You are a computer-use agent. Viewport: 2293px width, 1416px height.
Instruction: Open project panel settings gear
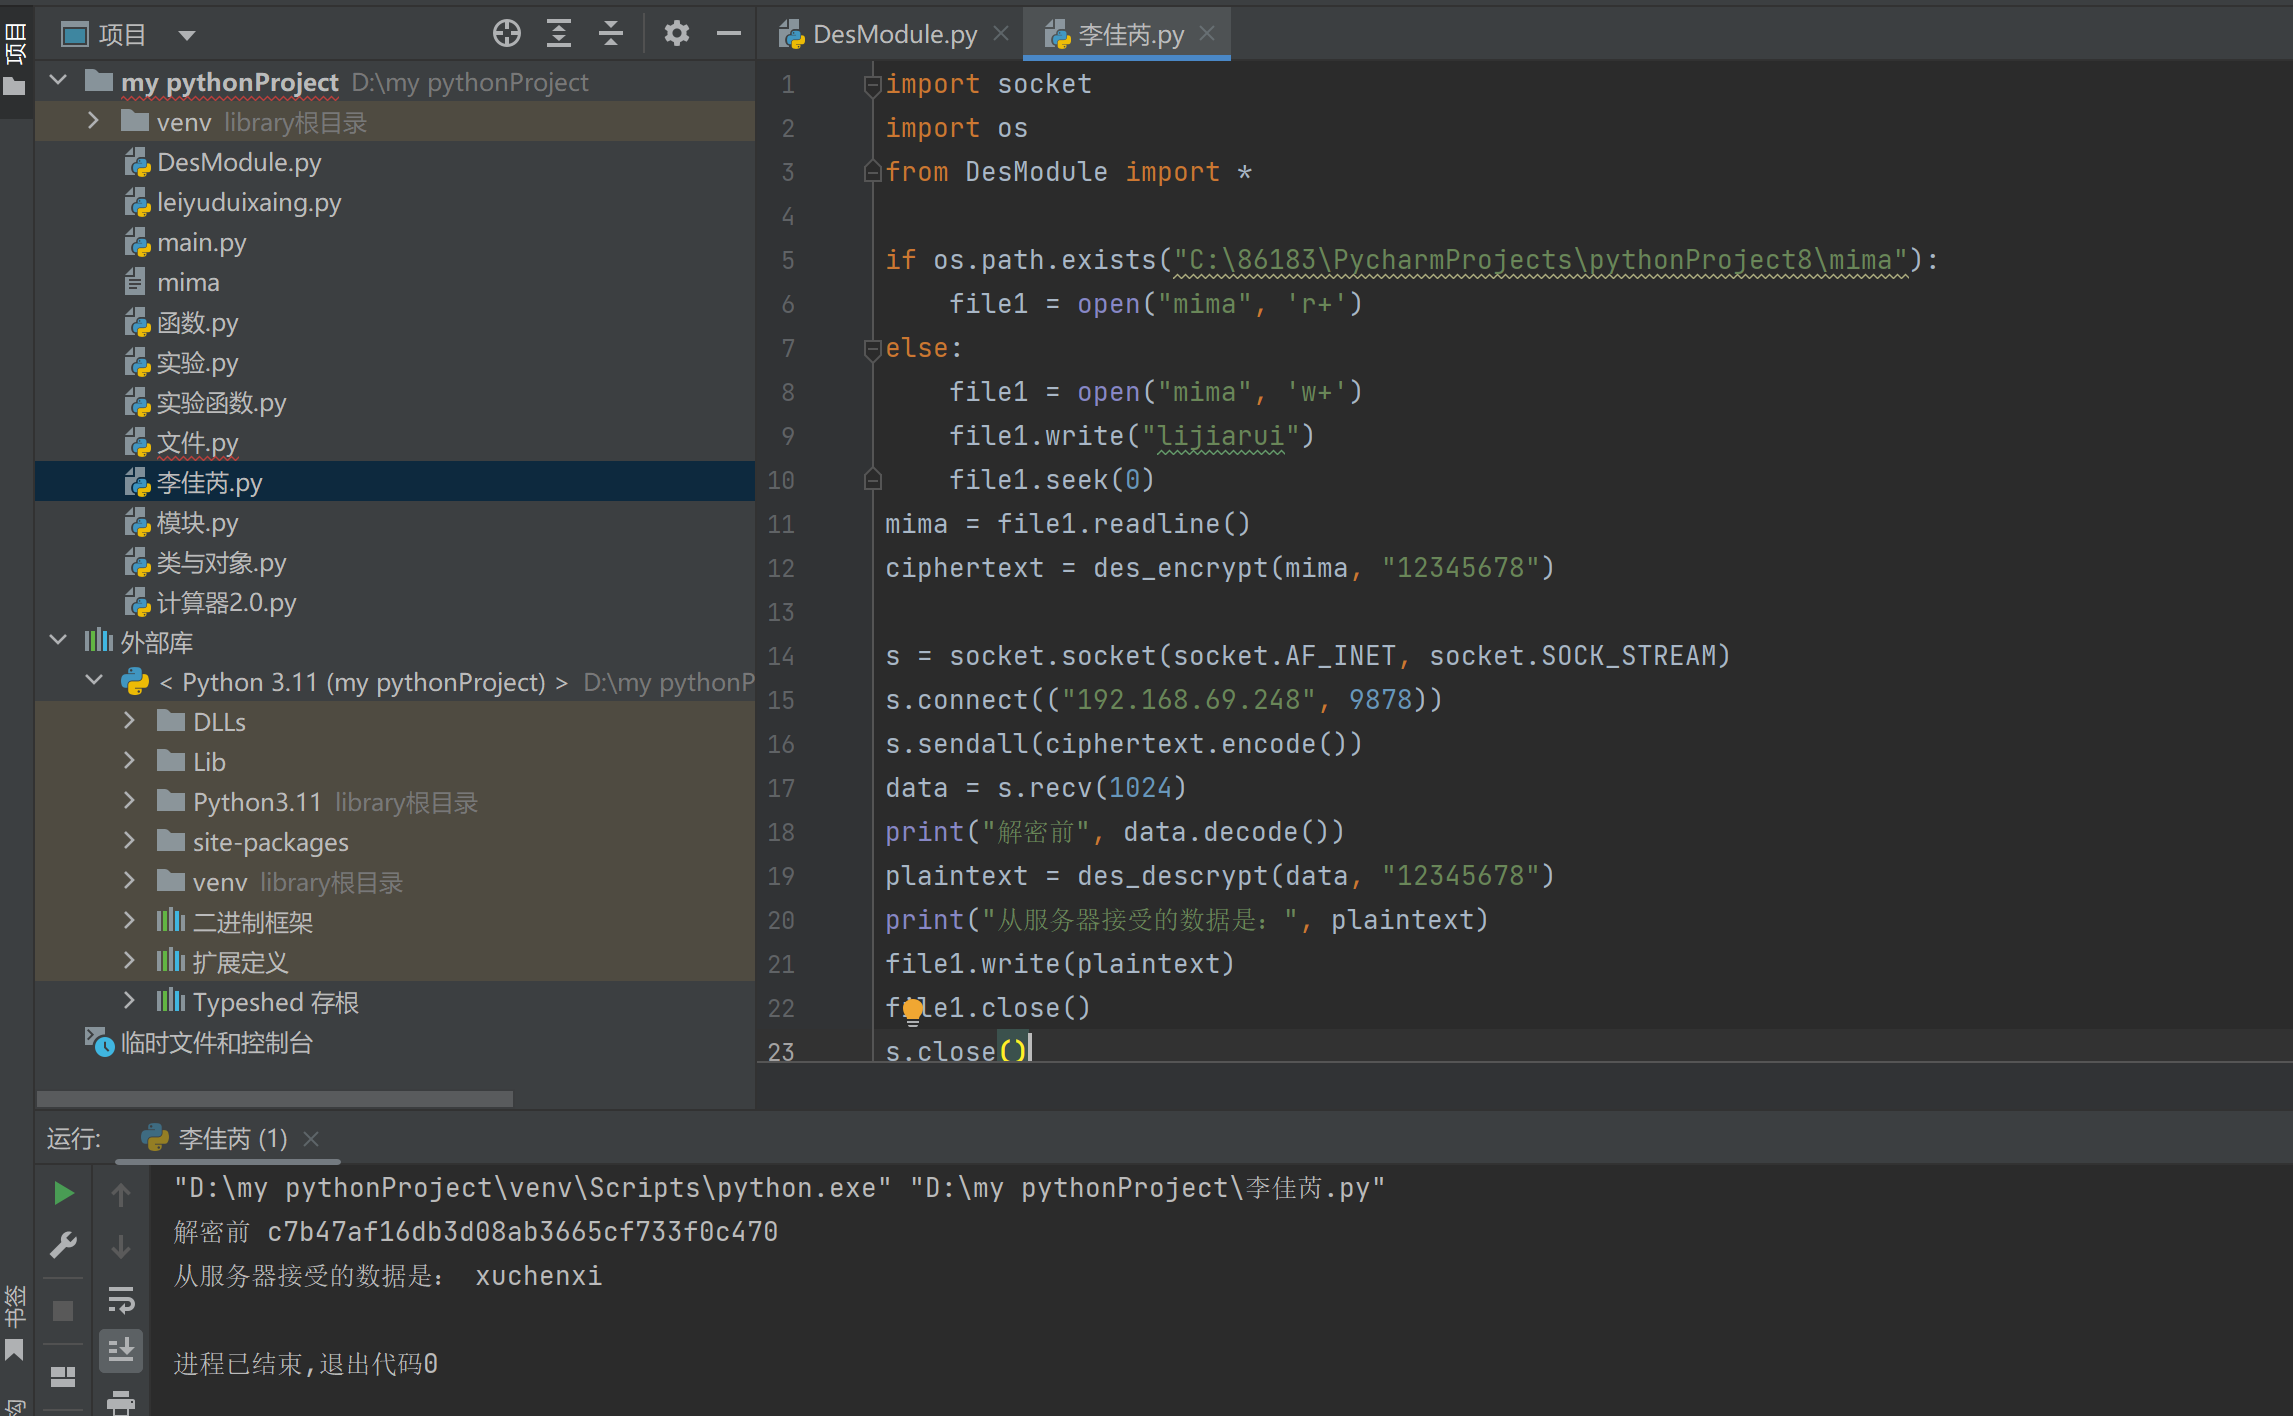coord(677,34)
